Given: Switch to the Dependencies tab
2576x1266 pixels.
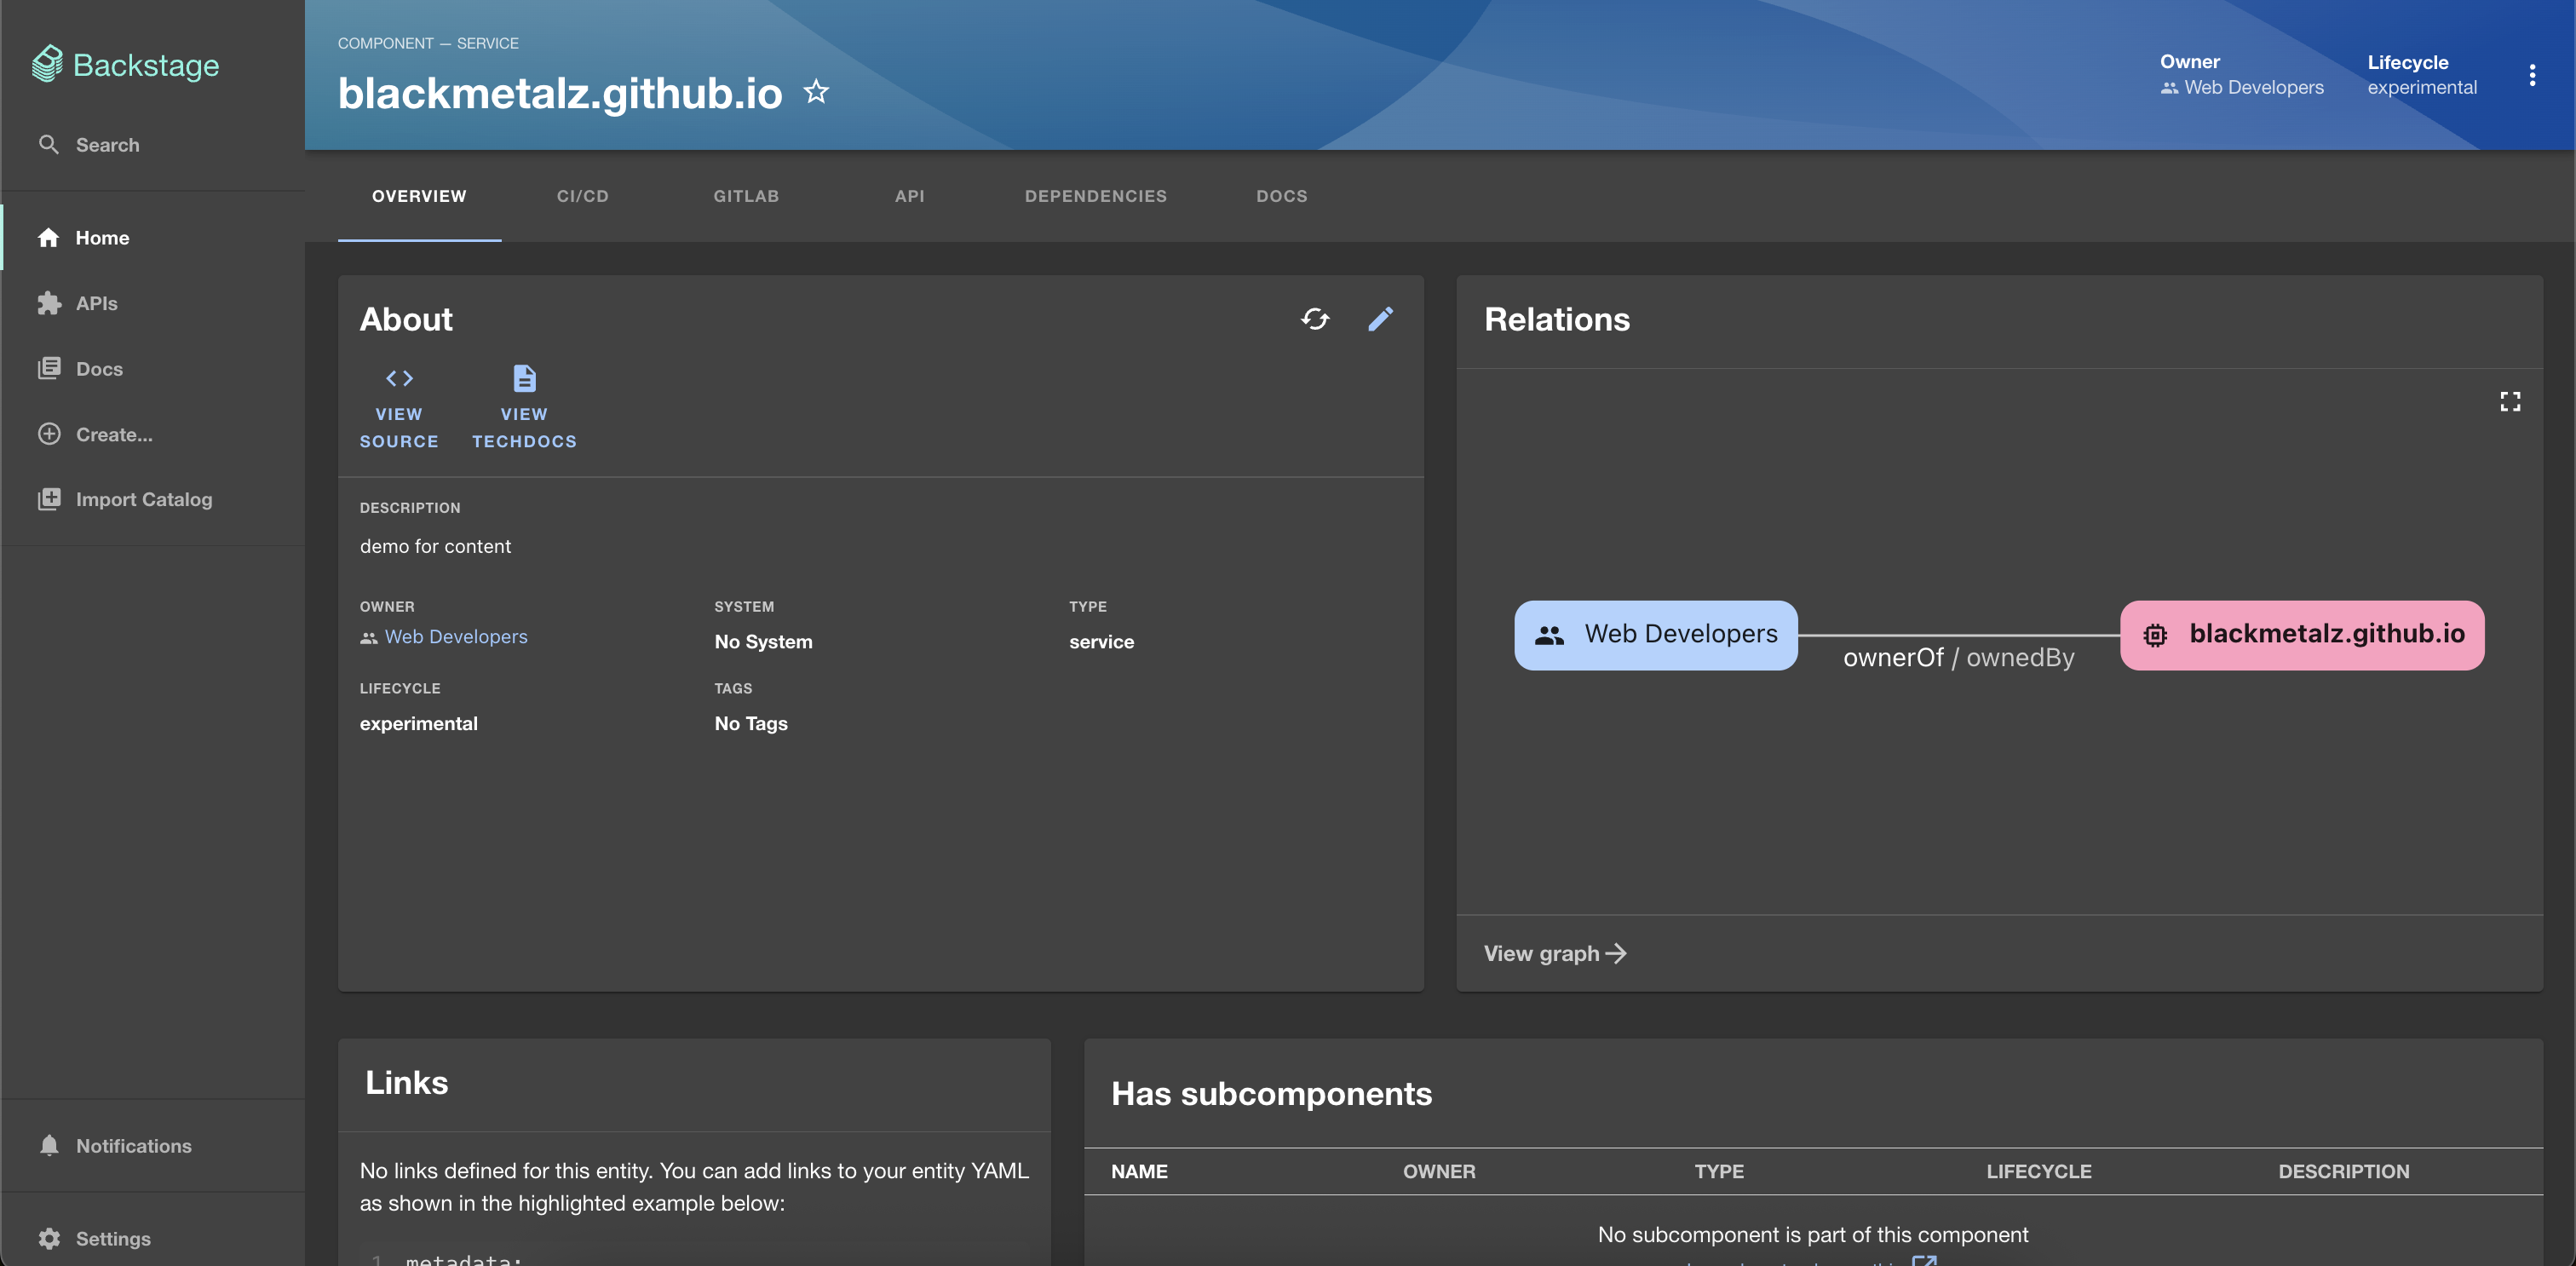Looking at the screenshot, I should 1095,196.
